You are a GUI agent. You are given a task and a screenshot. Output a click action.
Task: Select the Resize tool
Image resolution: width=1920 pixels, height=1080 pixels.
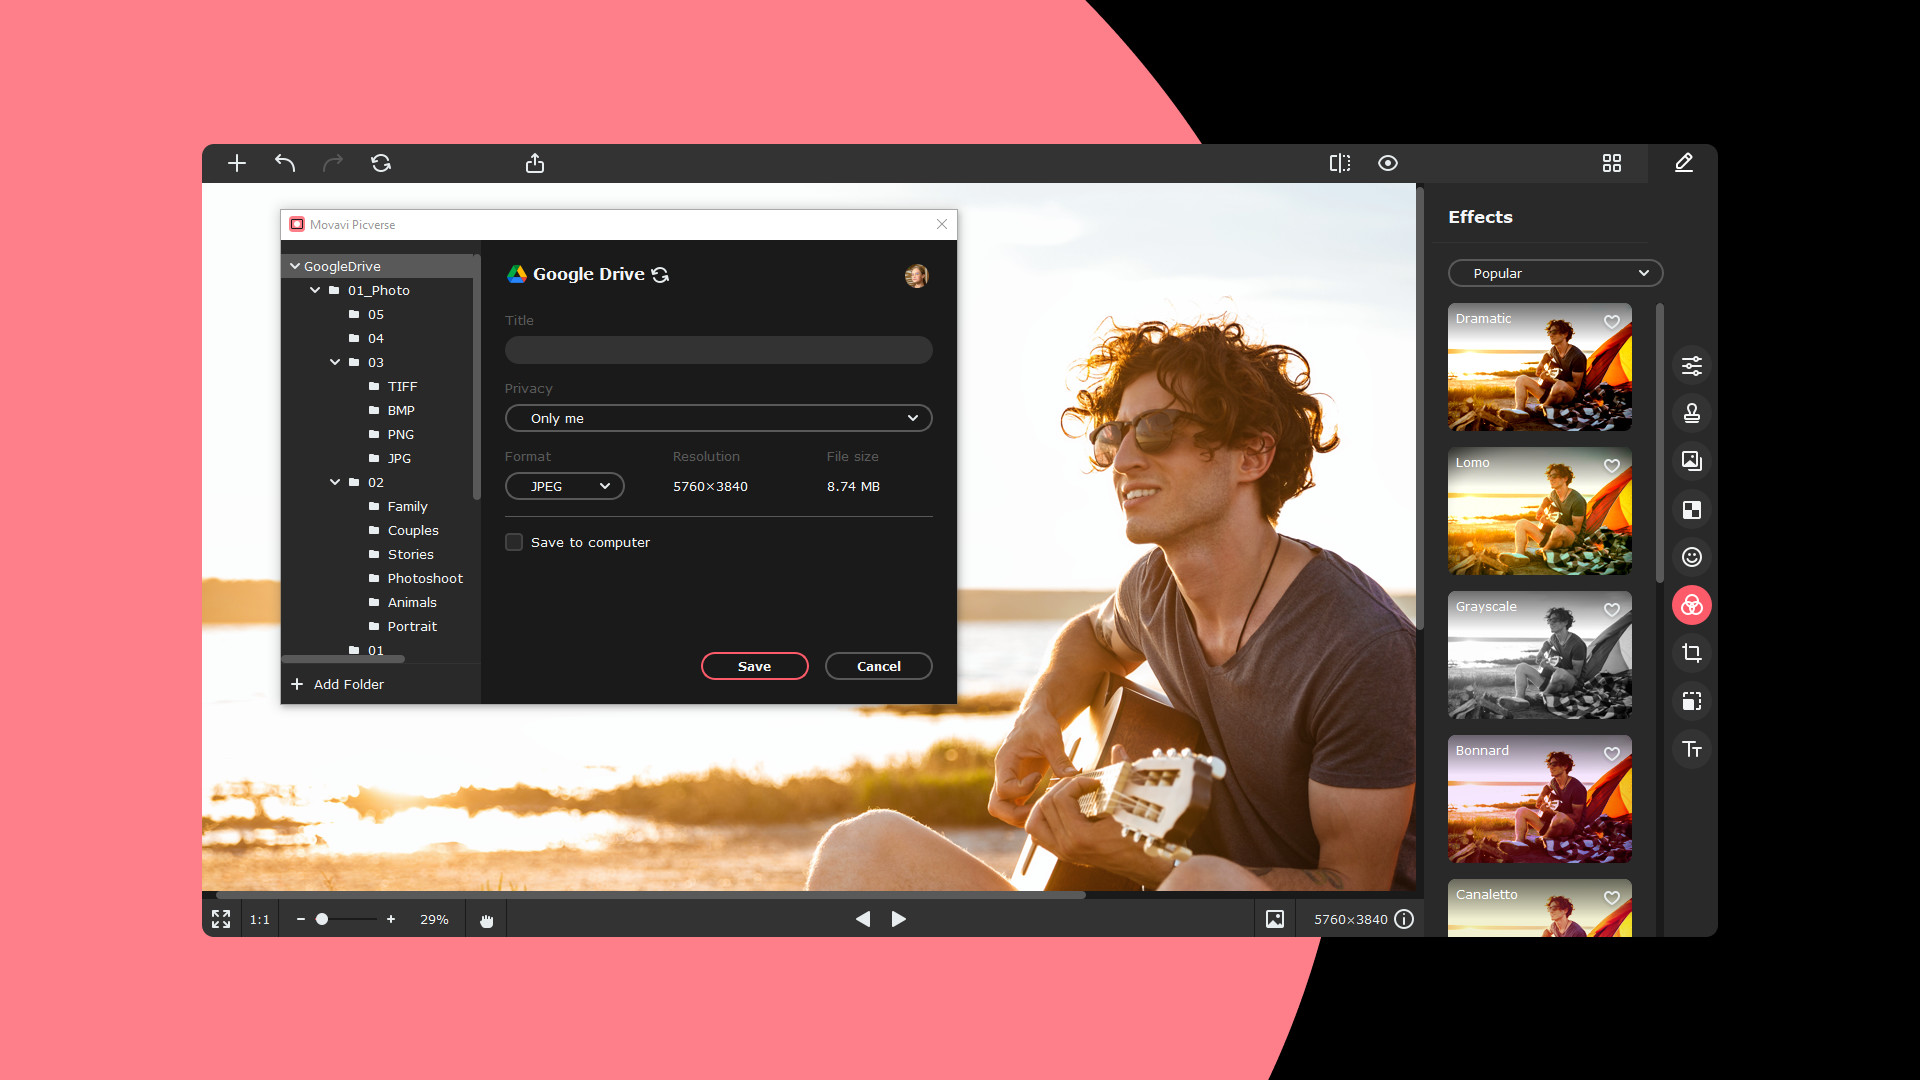pyautogui.click(x=1692, y=701)
